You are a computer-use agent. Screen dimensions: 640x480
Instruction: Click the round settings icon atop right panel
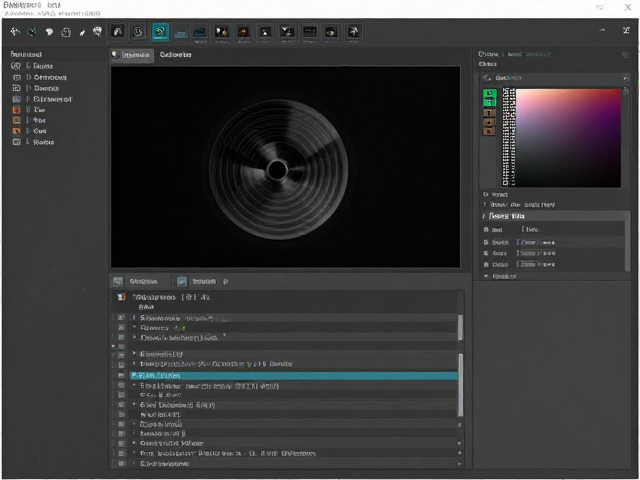tap(625, 55)
